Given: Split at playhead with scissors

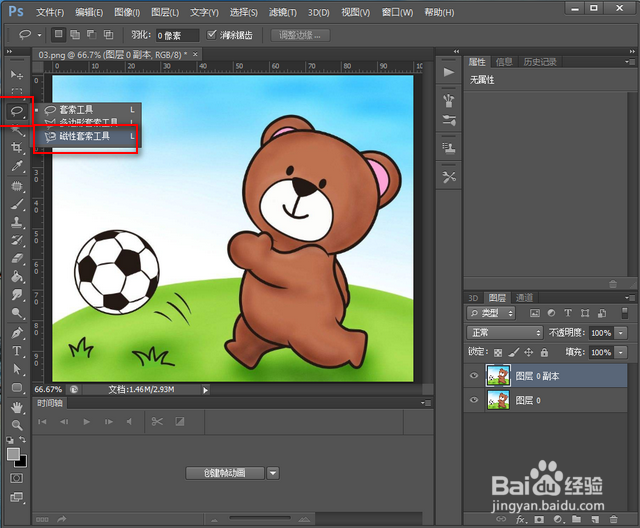Looking at the screenshot, I should pos(157,422).
